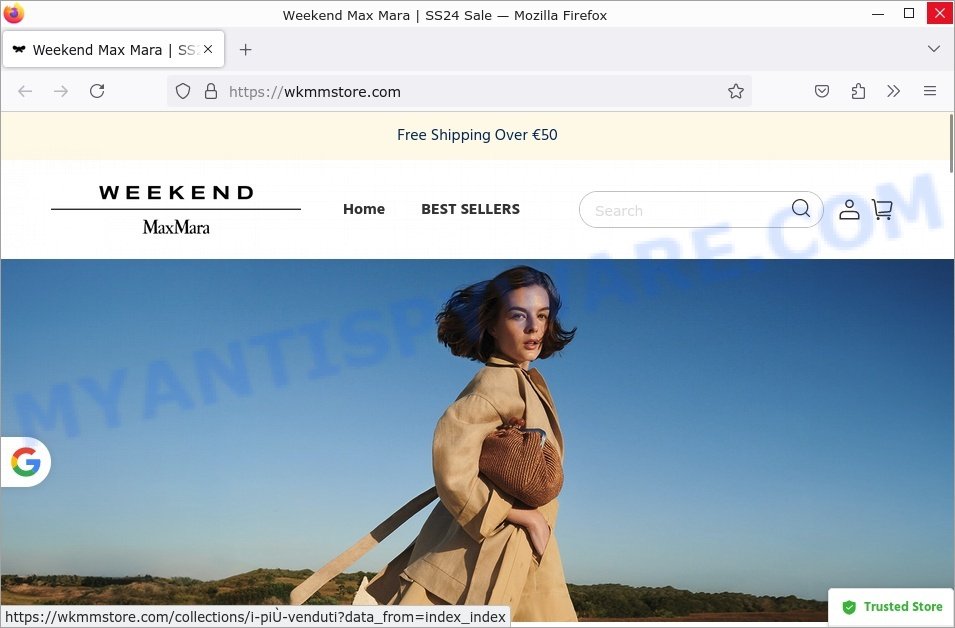Open the Home menu link
The width and height of the screenshot is (955, 628).
pos(364,209)
